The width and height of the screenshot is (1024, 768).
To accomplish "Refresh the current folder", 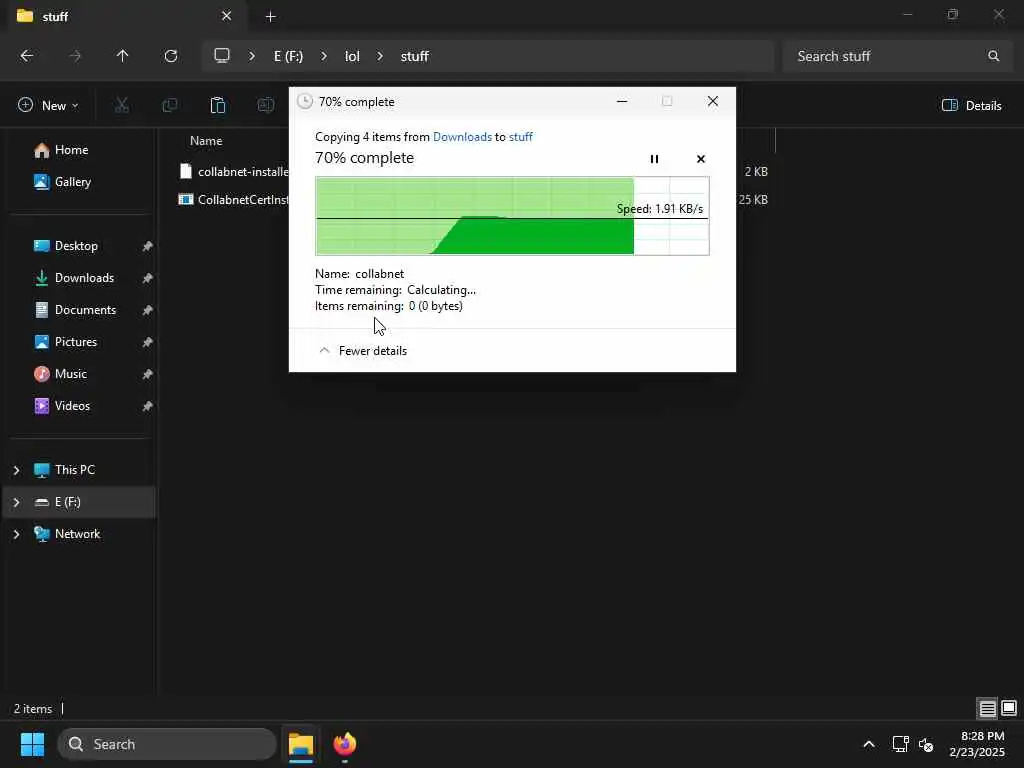I will pyautogui.click(x=171, y=56).
